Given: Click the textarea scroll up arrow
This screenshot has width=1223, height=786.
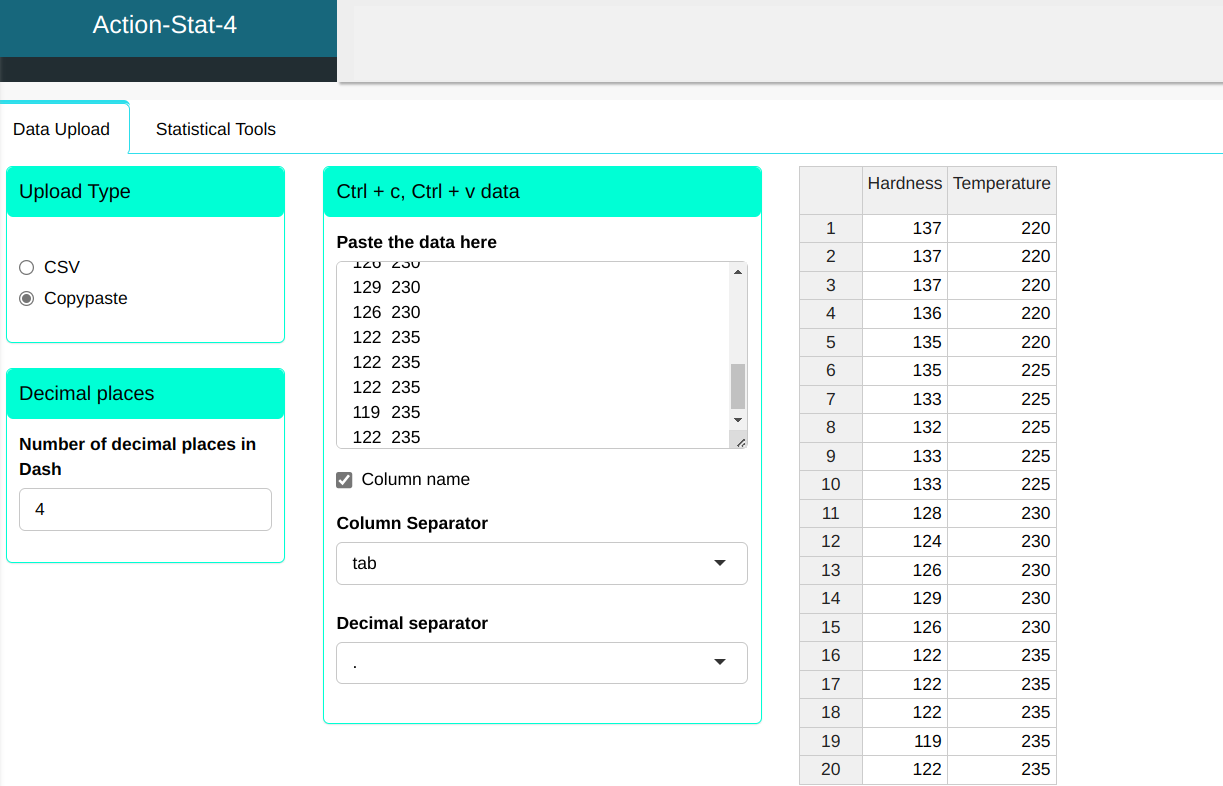Looking at the screenshot, I should (x=738, y=272).
